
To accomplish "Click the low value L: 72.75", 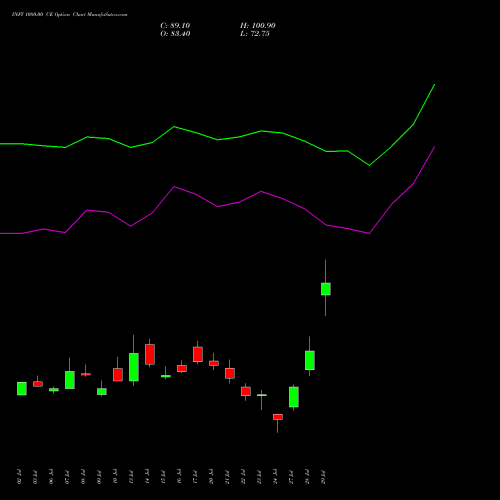I will tap(255, 34).
